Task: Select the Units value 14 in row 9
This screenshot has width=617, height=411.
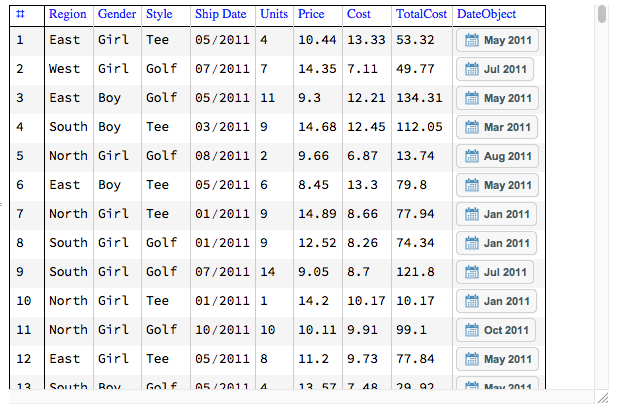Action: coord(268,272)
